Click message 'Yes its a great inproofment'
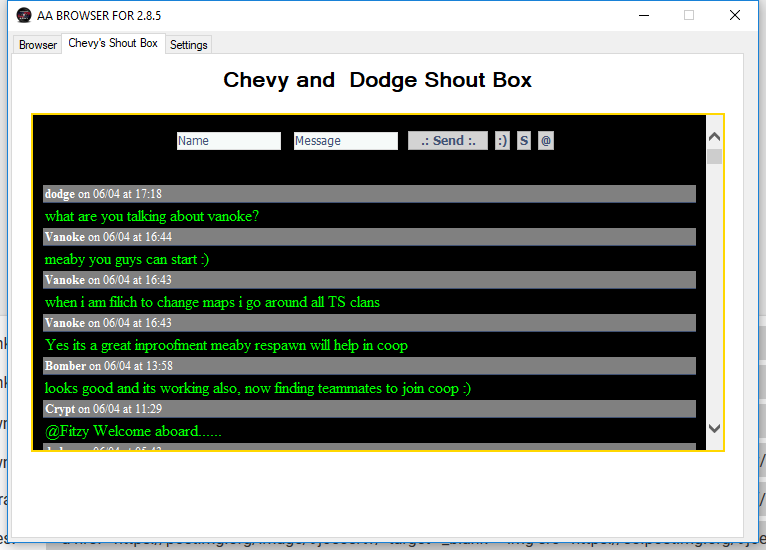 [x=226, y=345]
